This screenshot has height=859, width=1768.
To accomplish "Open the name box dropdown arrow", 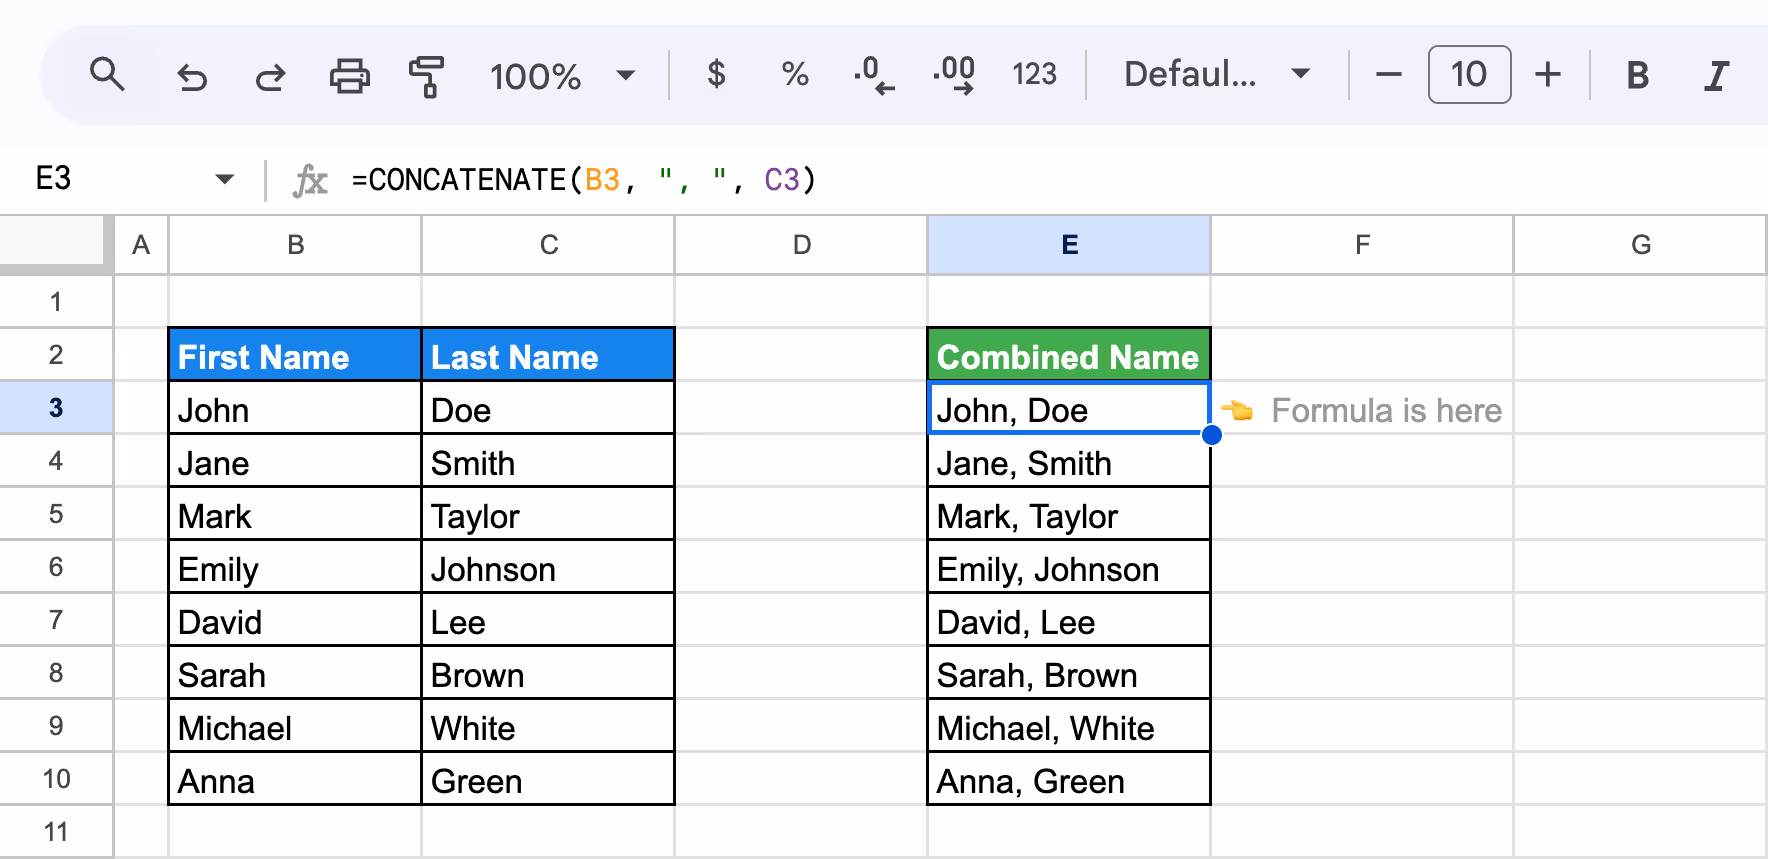I will [x=224, y=180].
